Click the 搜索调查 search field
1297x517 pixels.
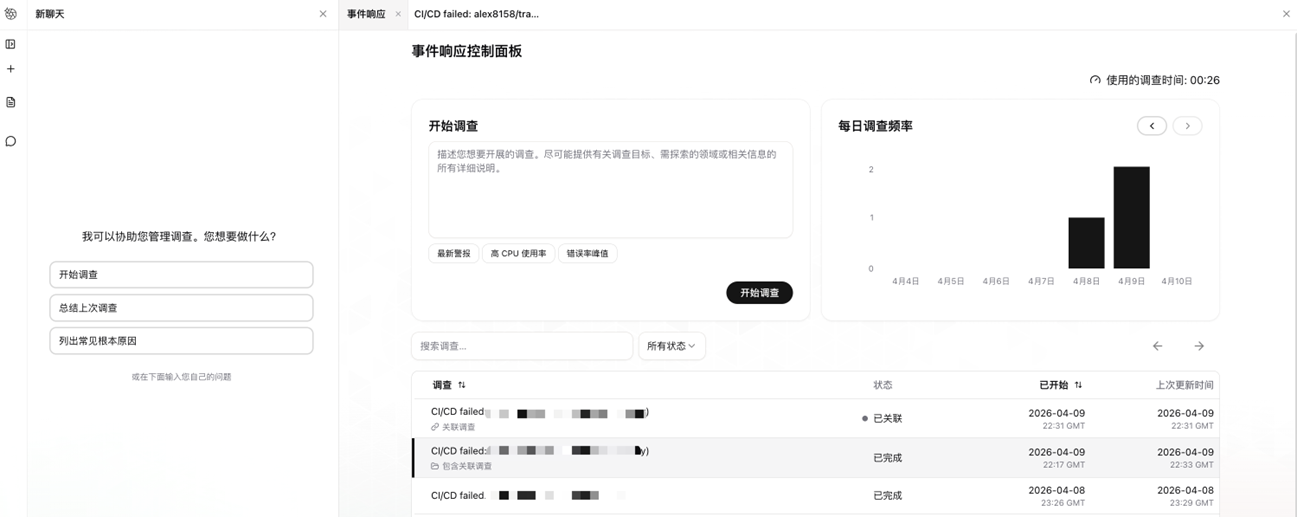[521, 346]
